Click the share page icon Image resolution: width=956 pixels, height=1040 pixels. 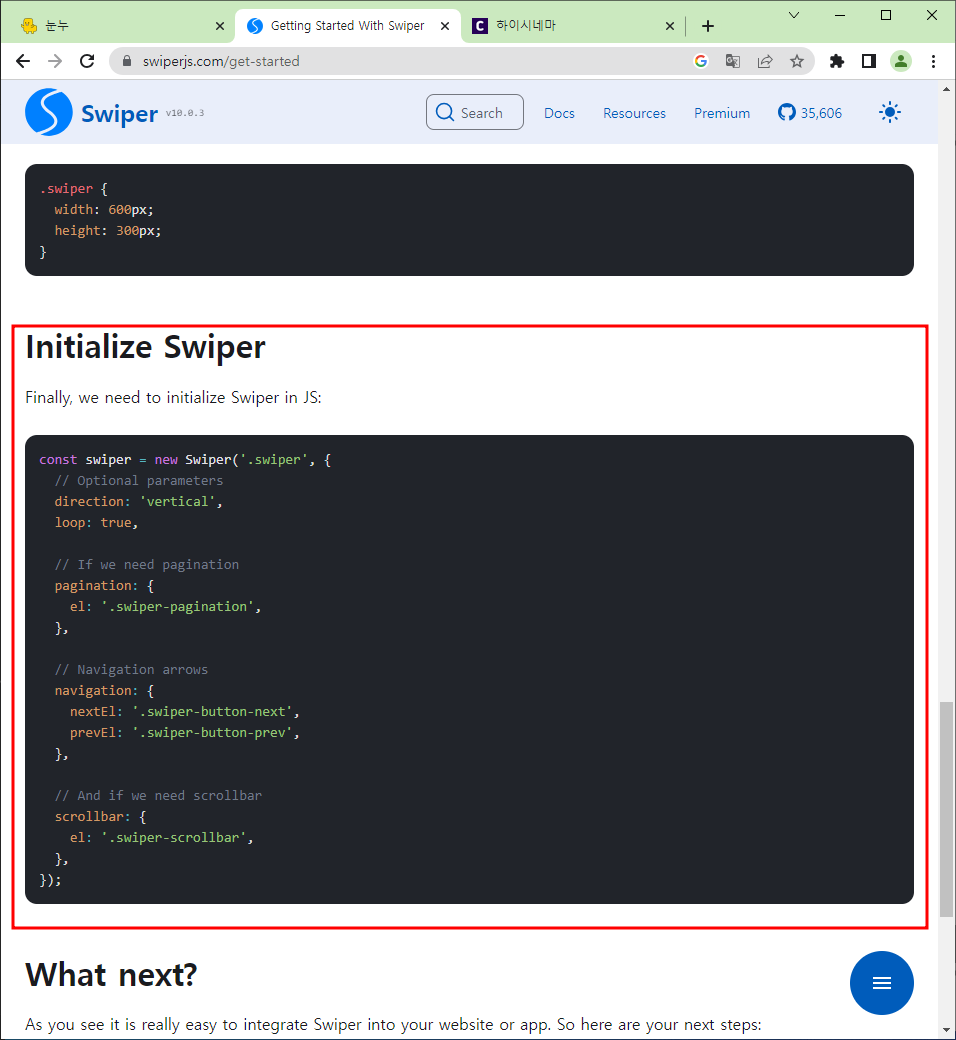coord(765,61)
